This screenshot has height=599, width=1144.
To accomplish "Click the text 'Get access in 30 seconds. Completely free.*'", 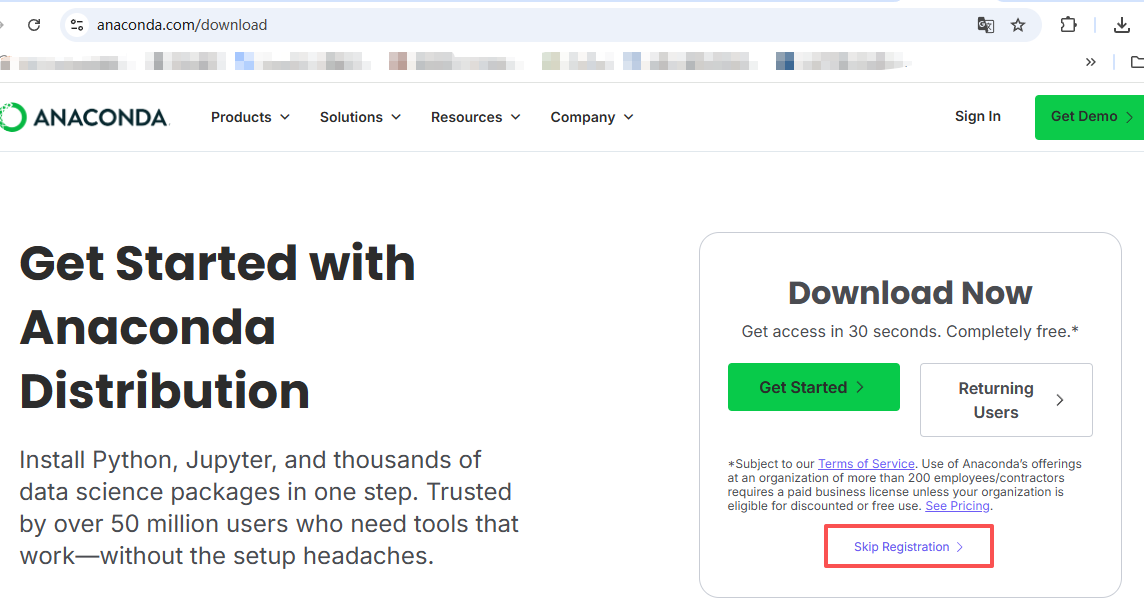I will 910,332.
